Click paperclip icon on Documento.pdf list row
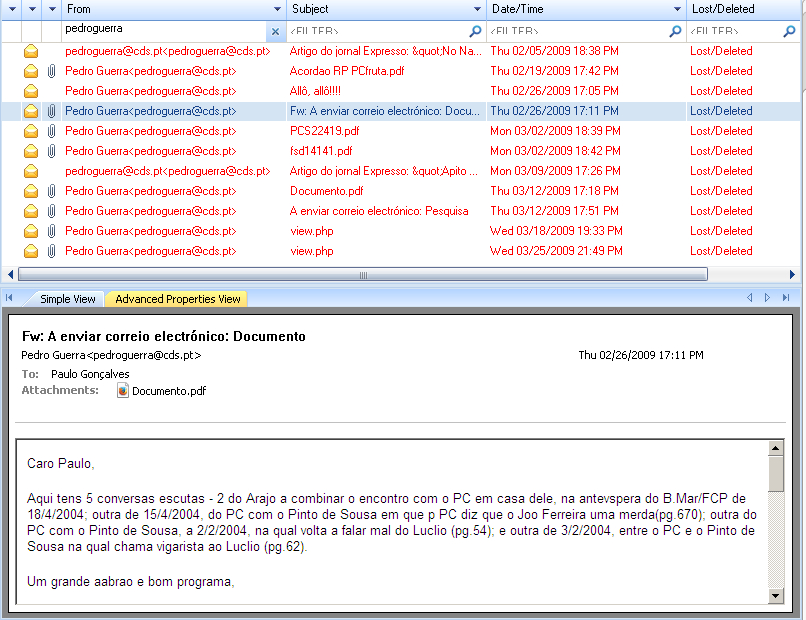 coord(51,191)
